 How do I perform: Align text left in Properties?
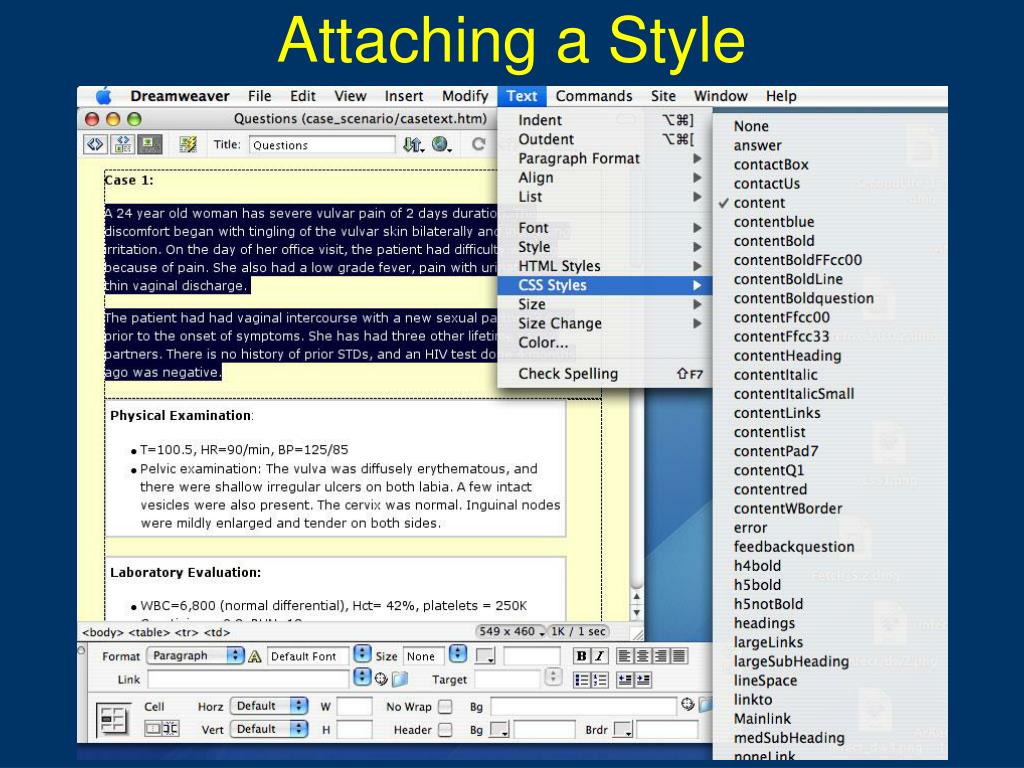click(625, 656)
